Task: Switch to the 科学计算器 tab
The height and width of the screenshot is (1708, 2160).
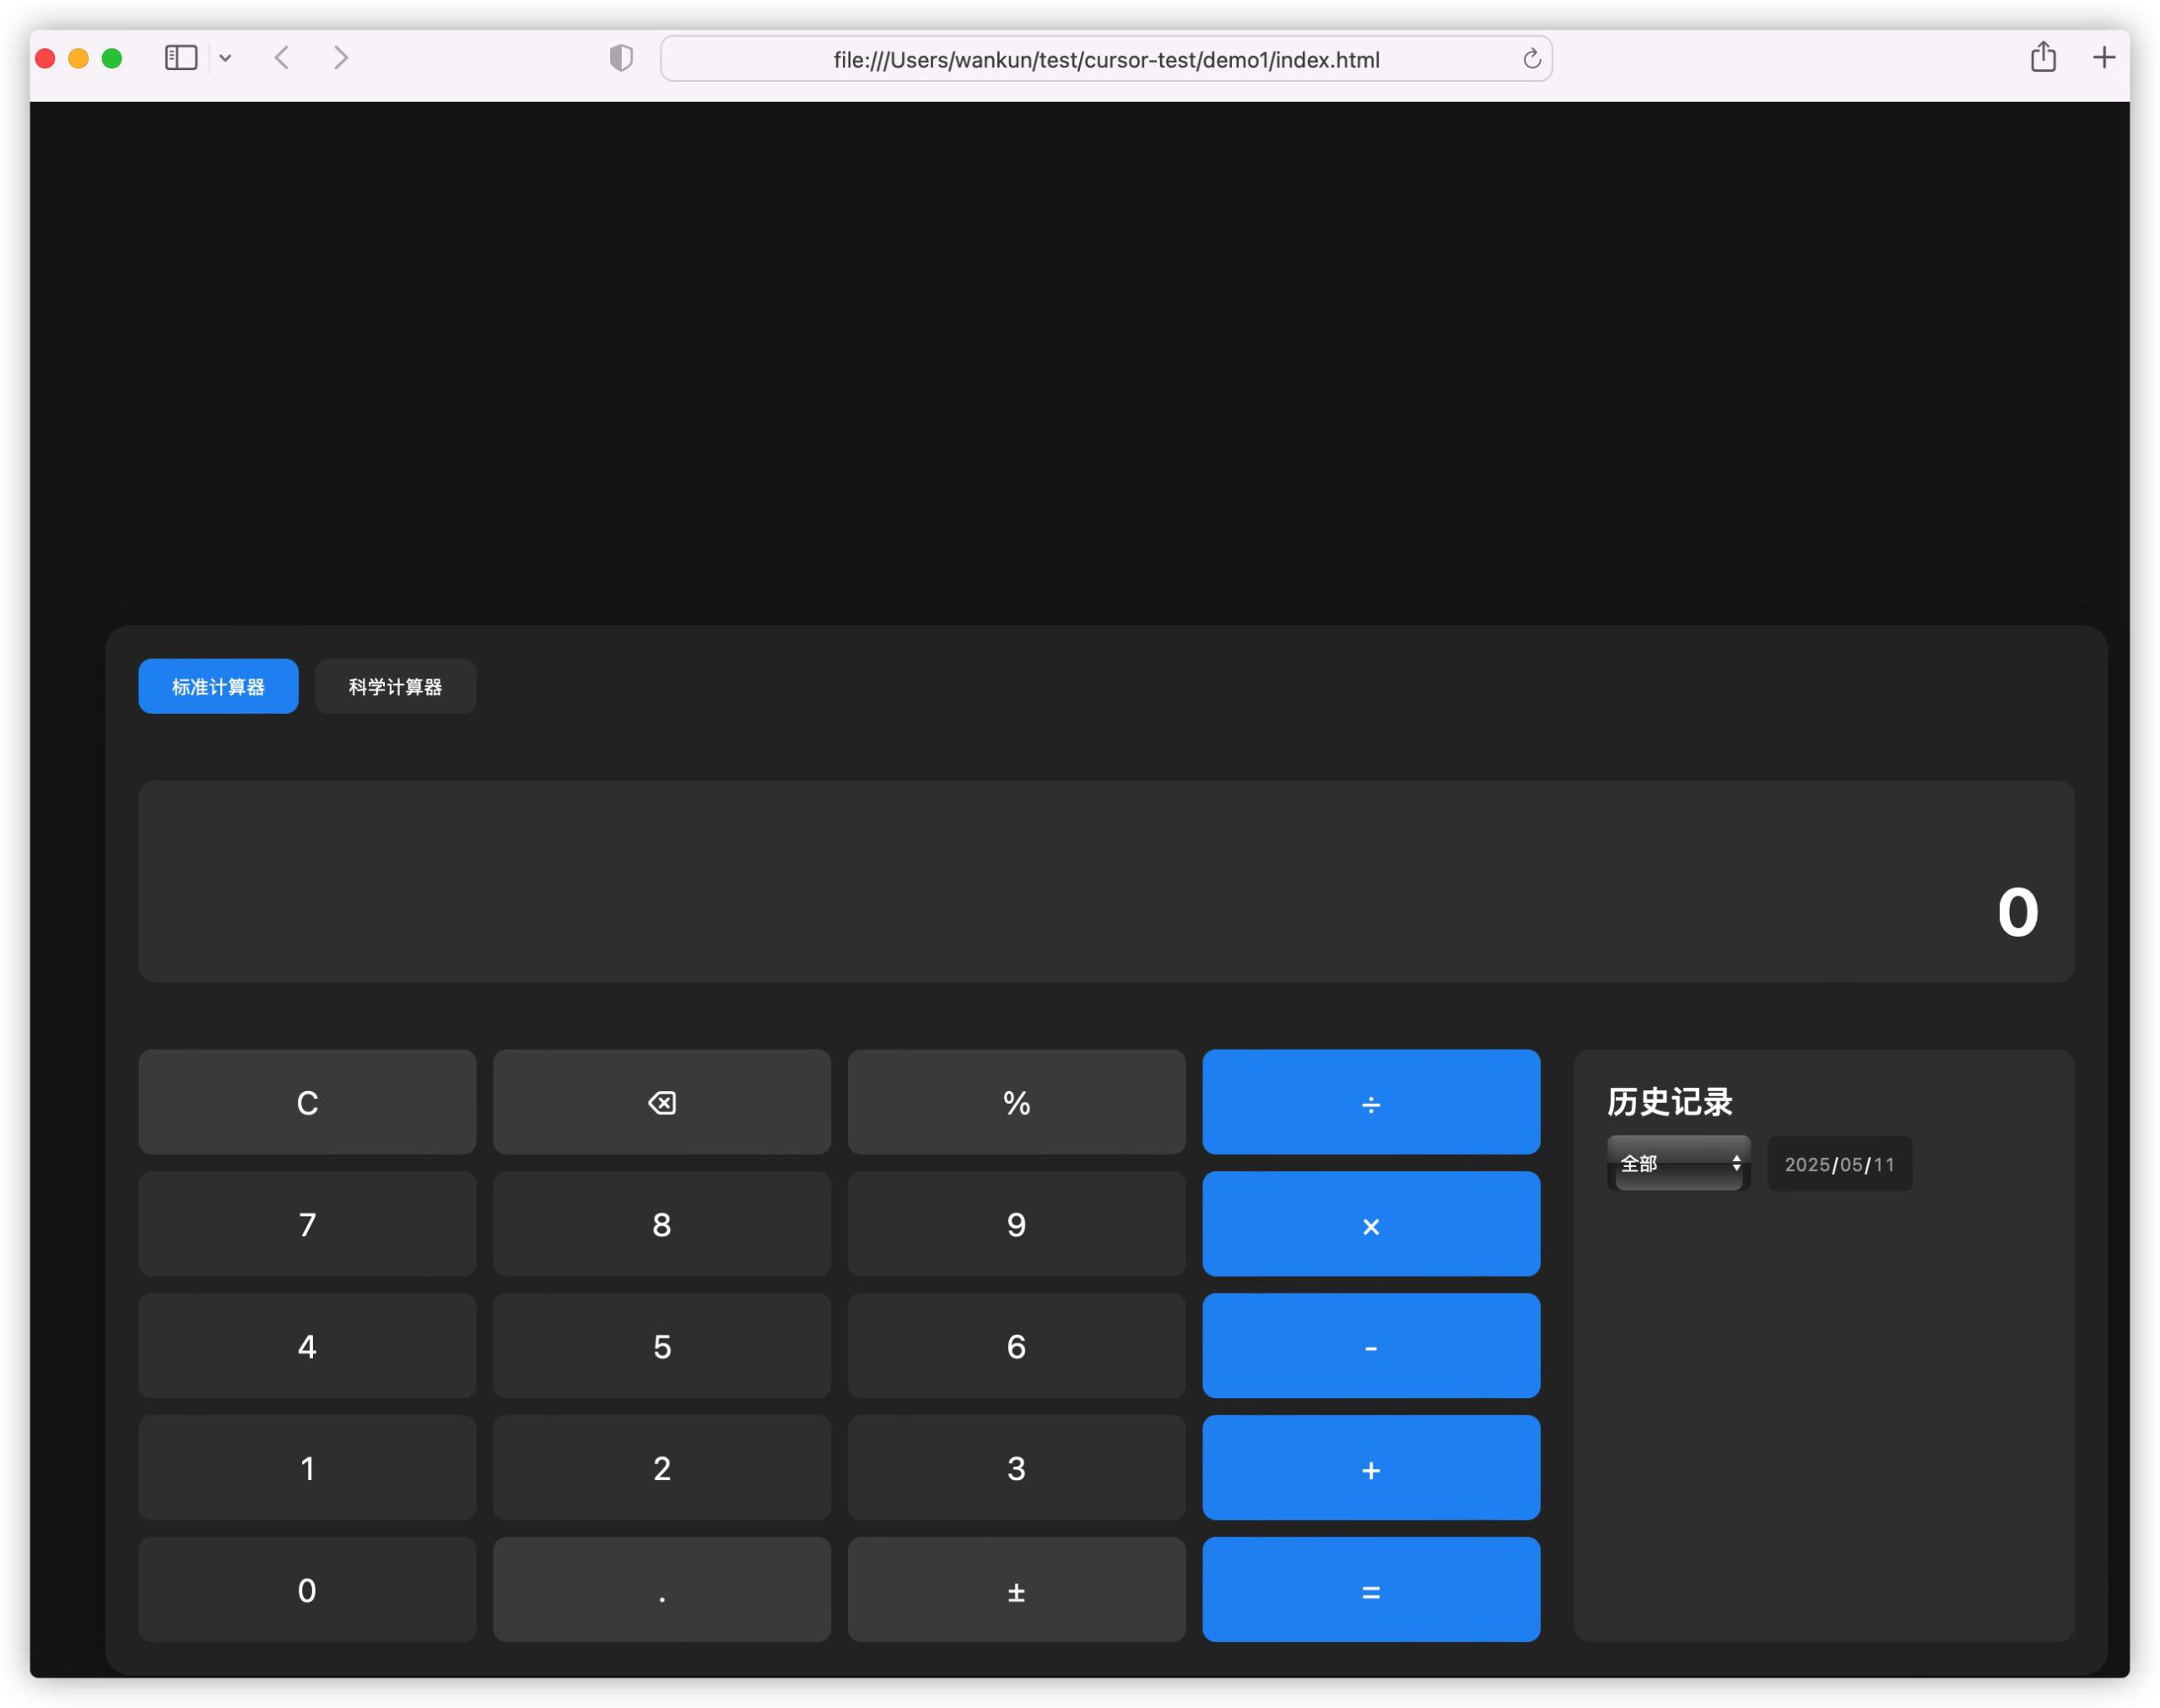Action: click(x=395, y=686)
